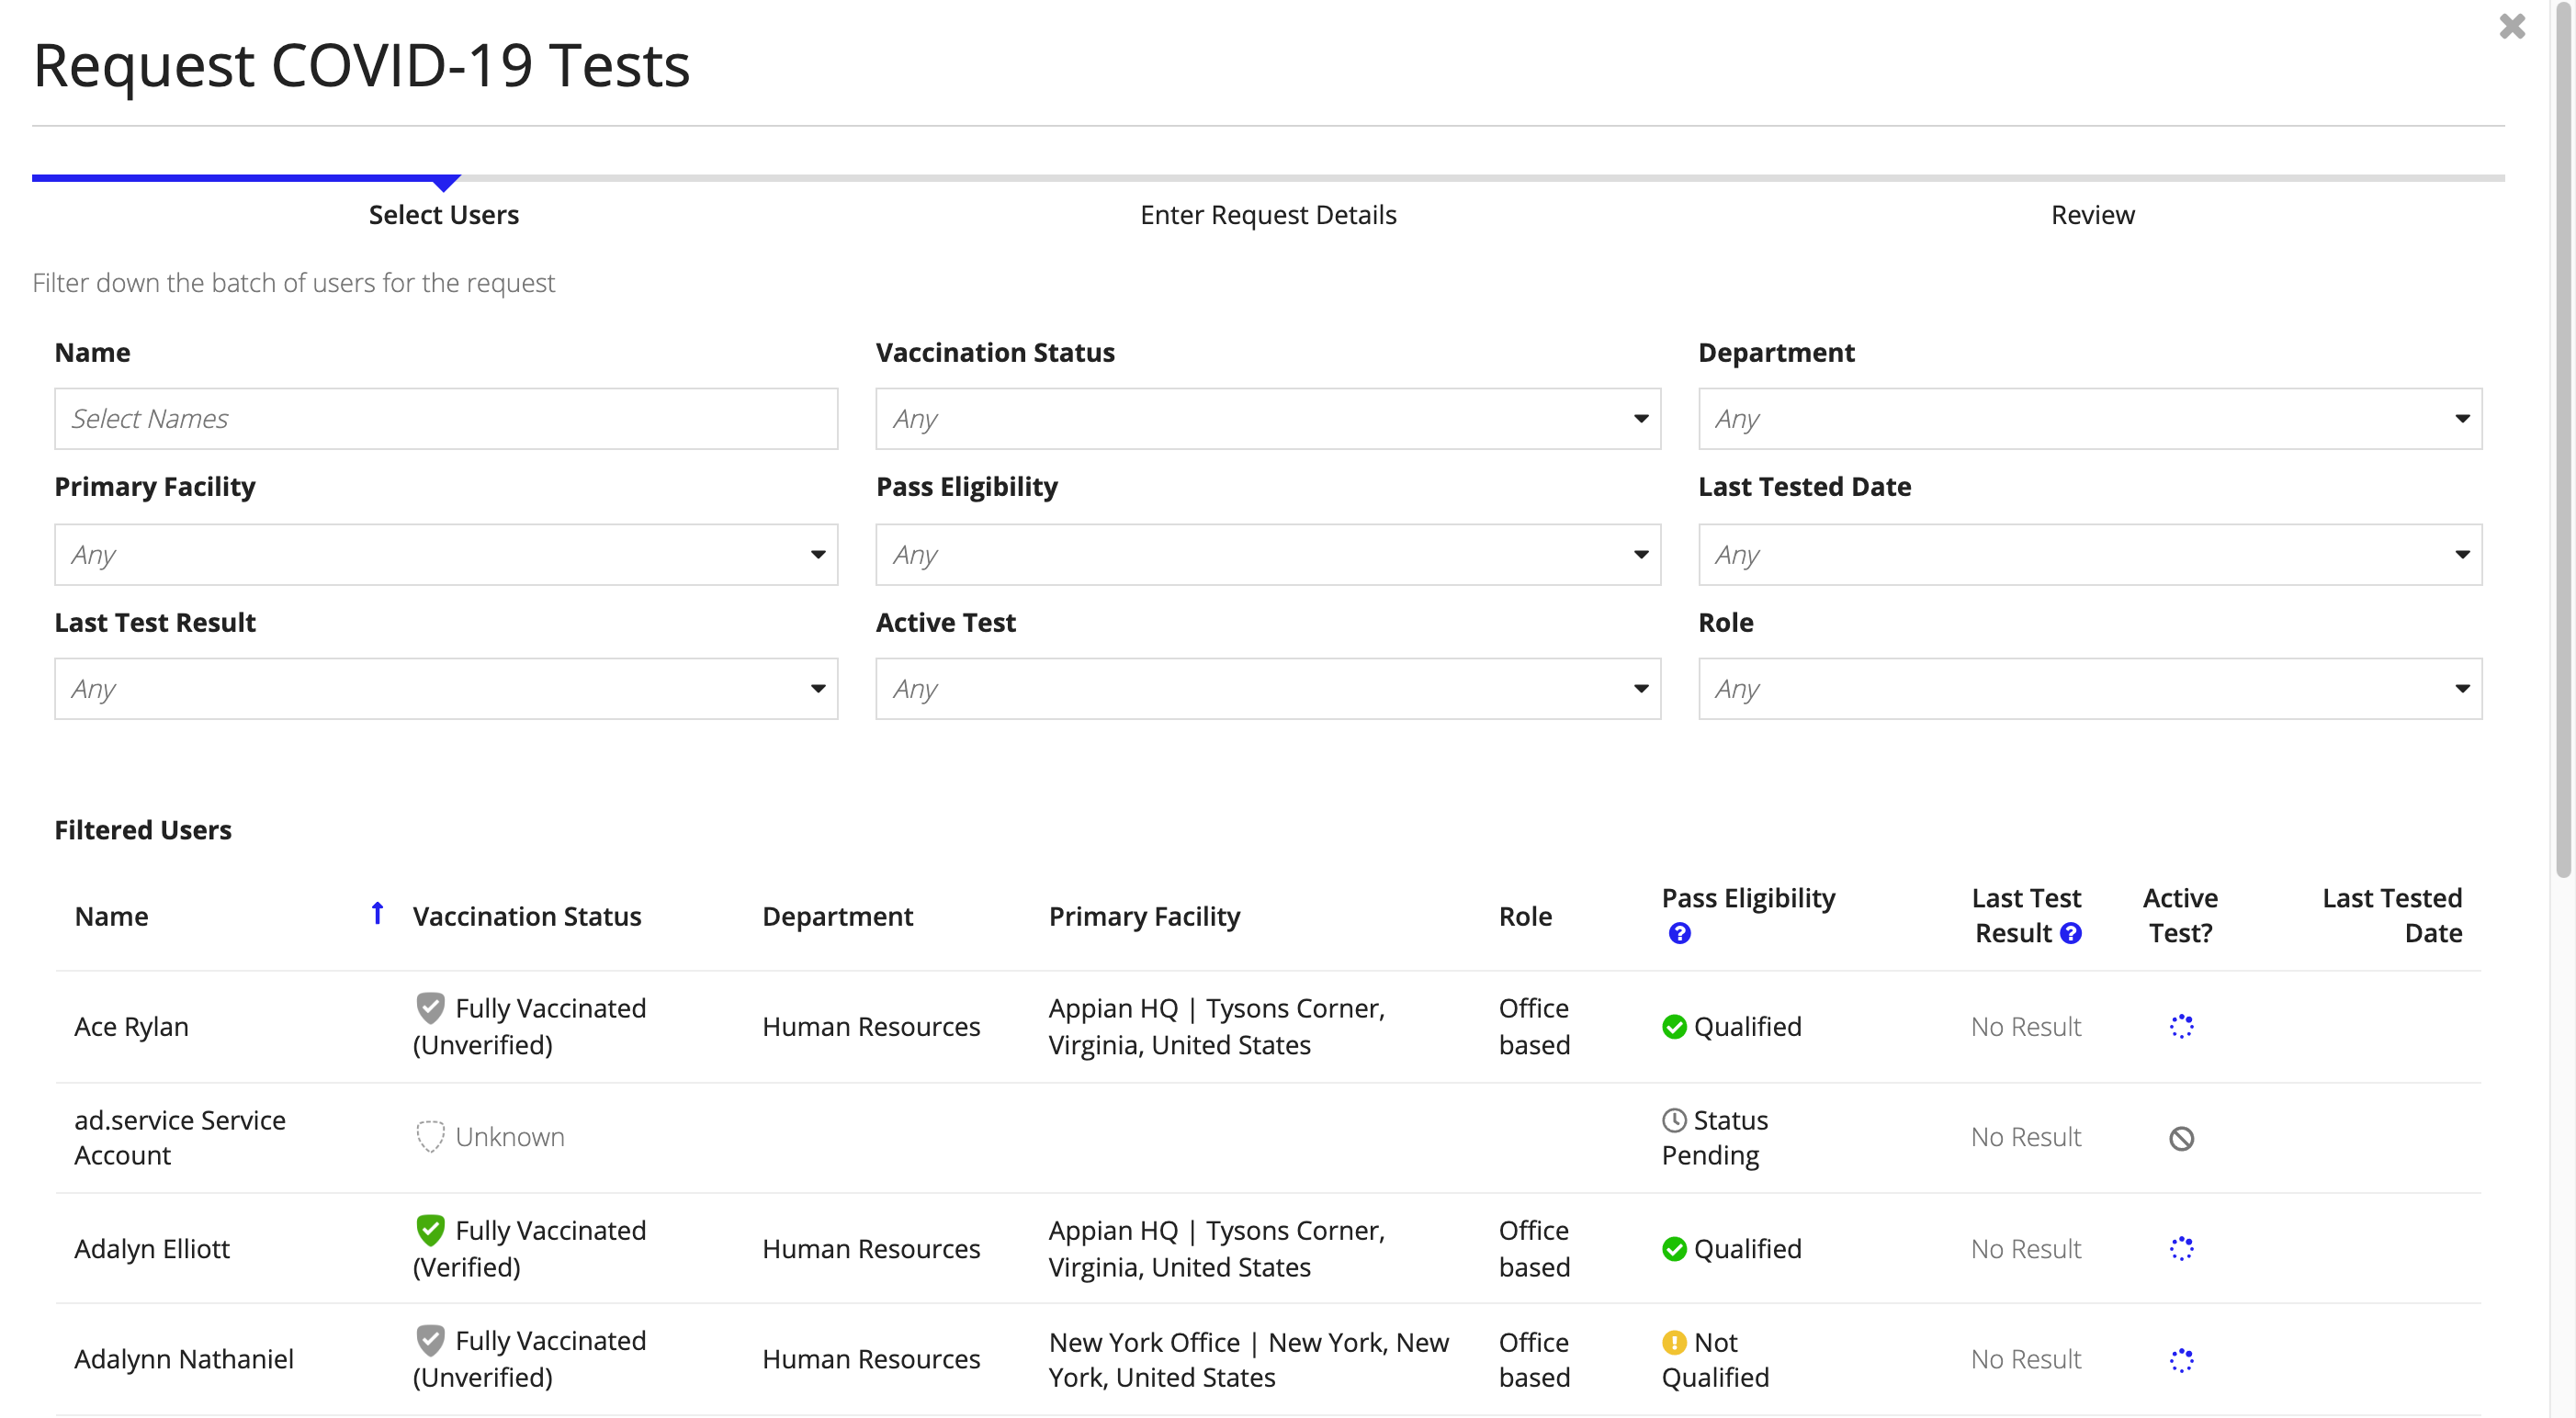Click the Status Pending clock icon
Screen dimensions: 2576x1418
coord(1674,1120)
